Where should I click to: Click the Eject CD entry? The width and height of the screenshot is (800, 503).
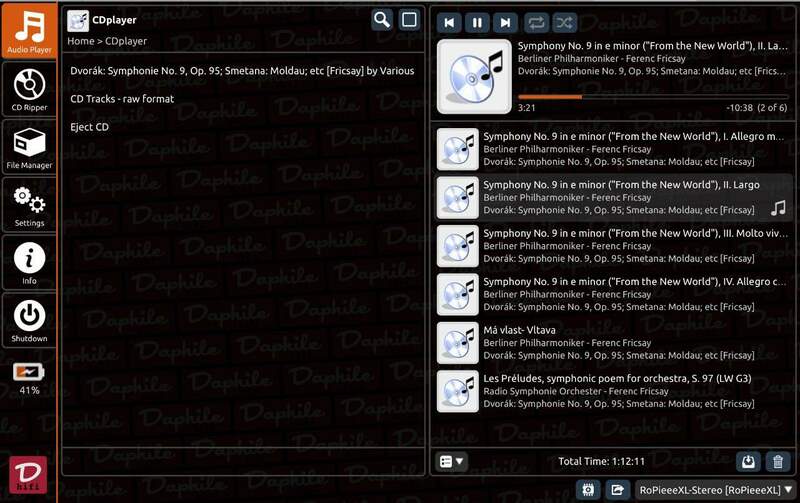pyautogui.click(x=89, y=127)
